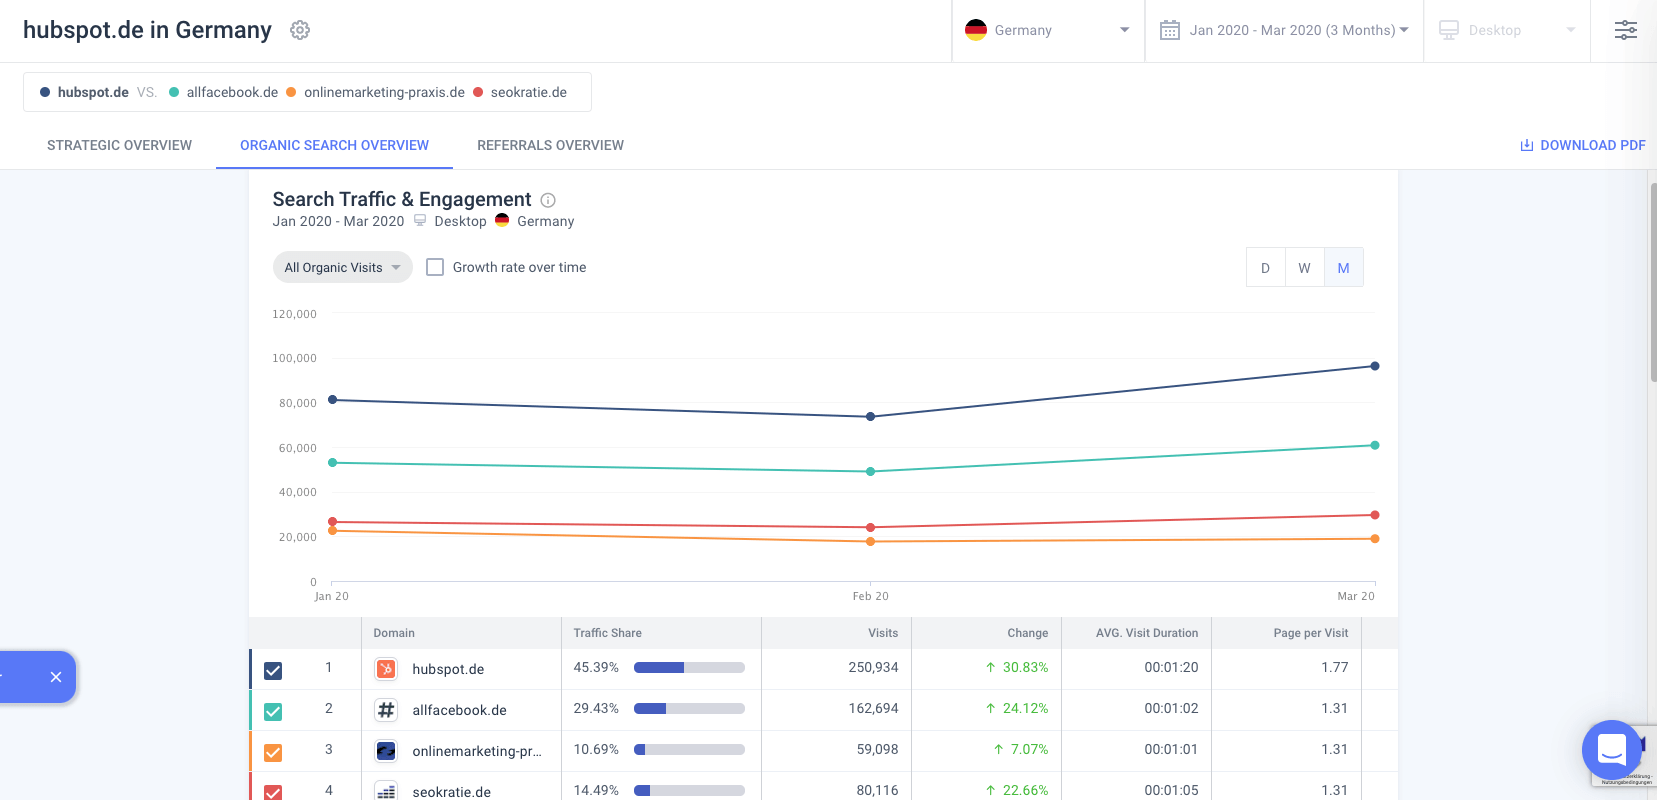Viewport: 1657px width, 800px height.
Task: Switch chart granularity to Daily (D)
Action: (x=1265, y=267)
